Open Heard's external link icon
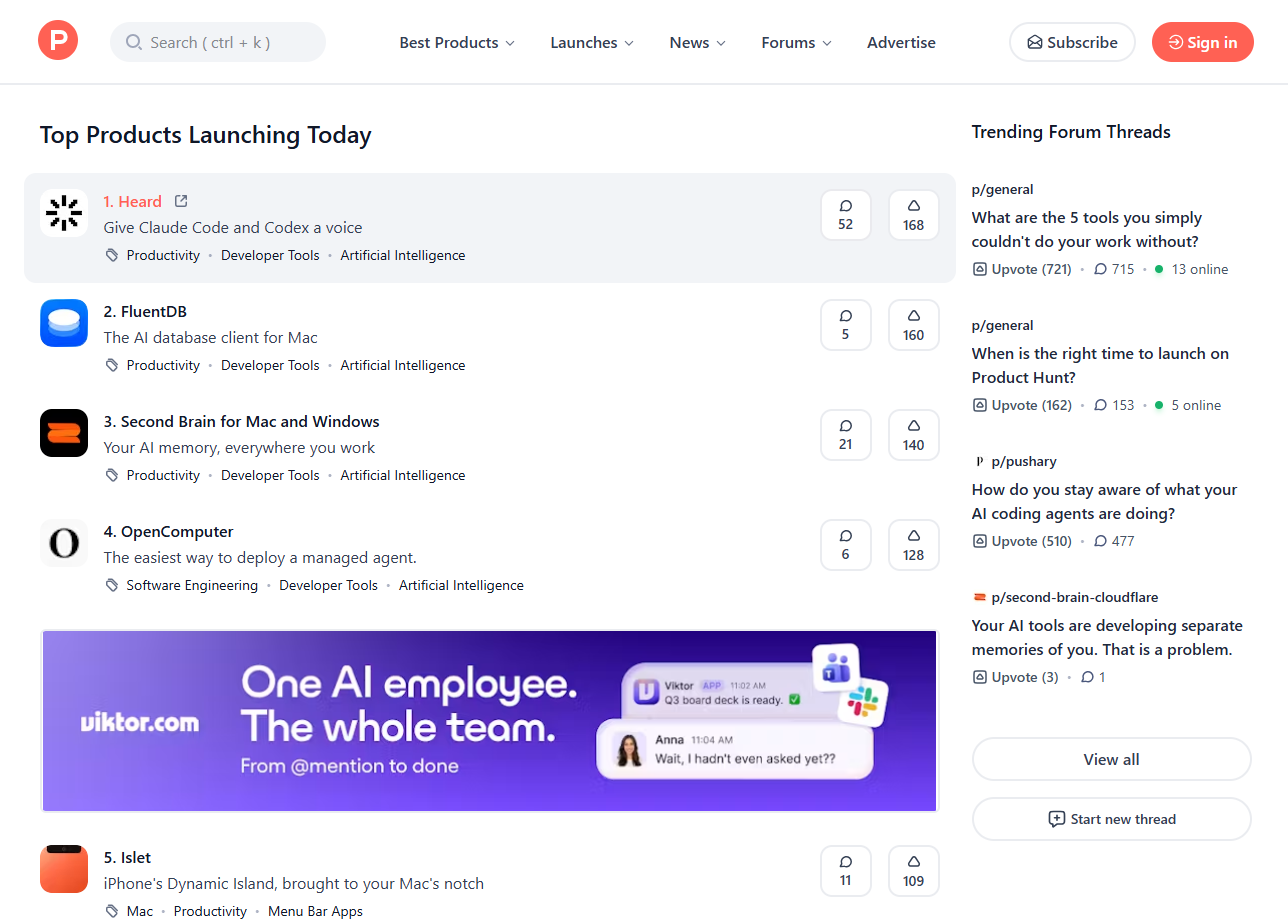The image size is (1288, 919). coord(181,201)
